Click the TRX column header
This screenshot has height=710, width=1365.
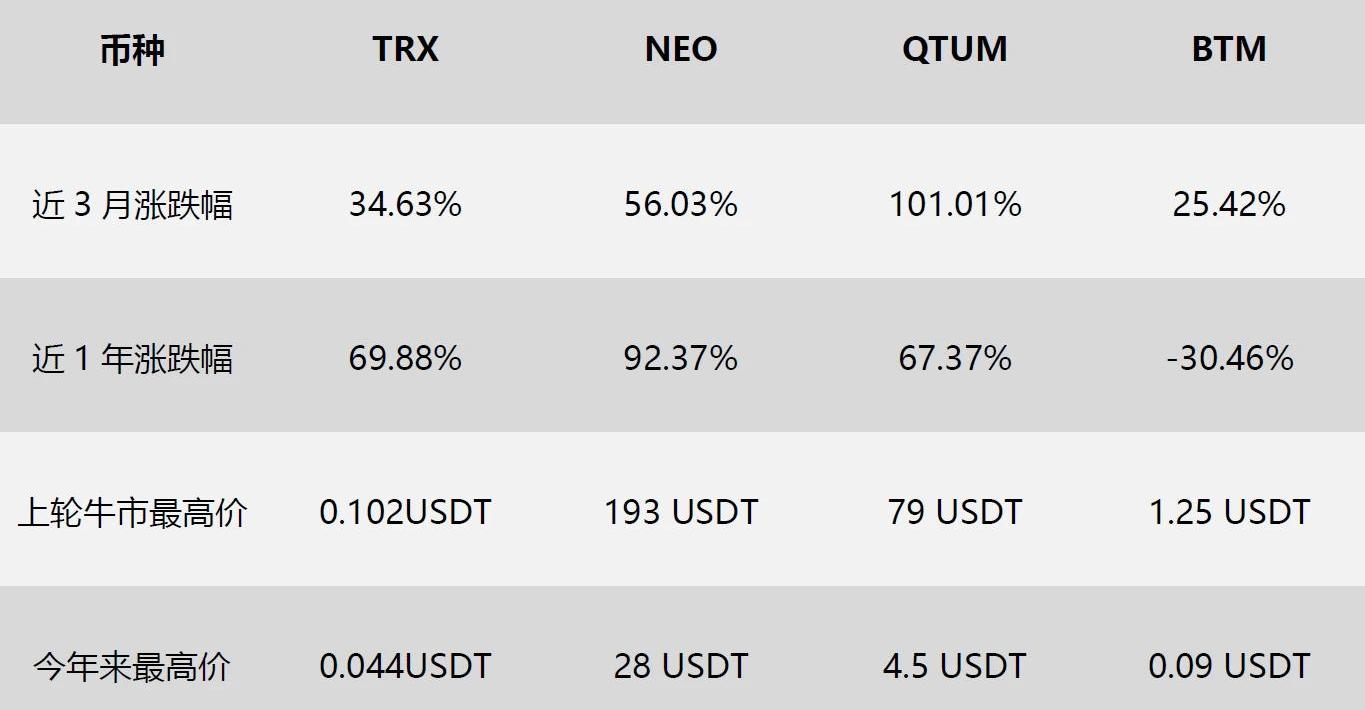(405, 49)
